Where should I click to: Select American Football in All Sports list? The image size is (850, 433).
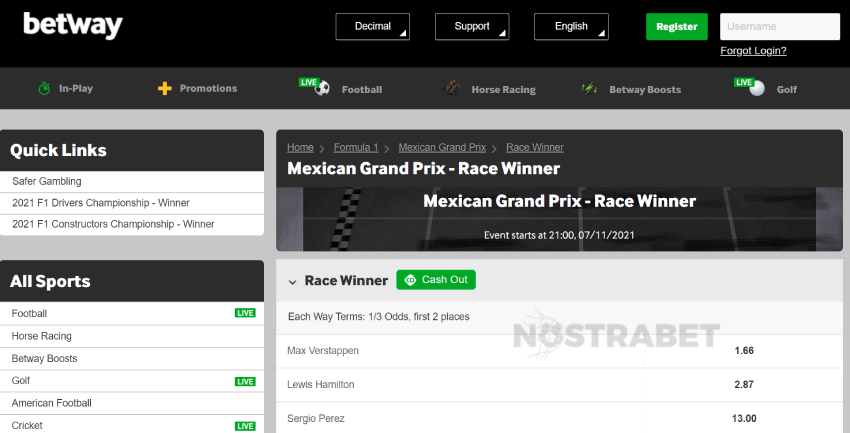(132, 403)
